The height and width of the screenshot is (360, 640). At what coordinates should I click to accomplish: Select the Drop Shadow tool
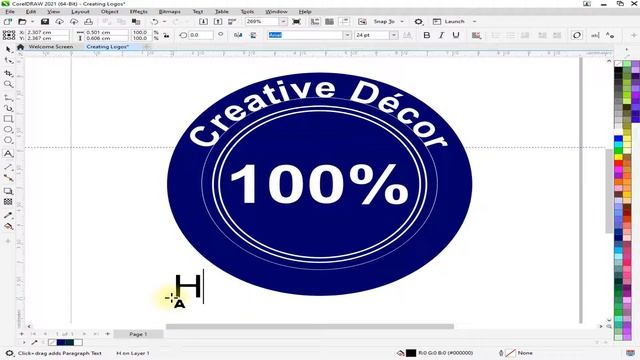tap(8, 191)
